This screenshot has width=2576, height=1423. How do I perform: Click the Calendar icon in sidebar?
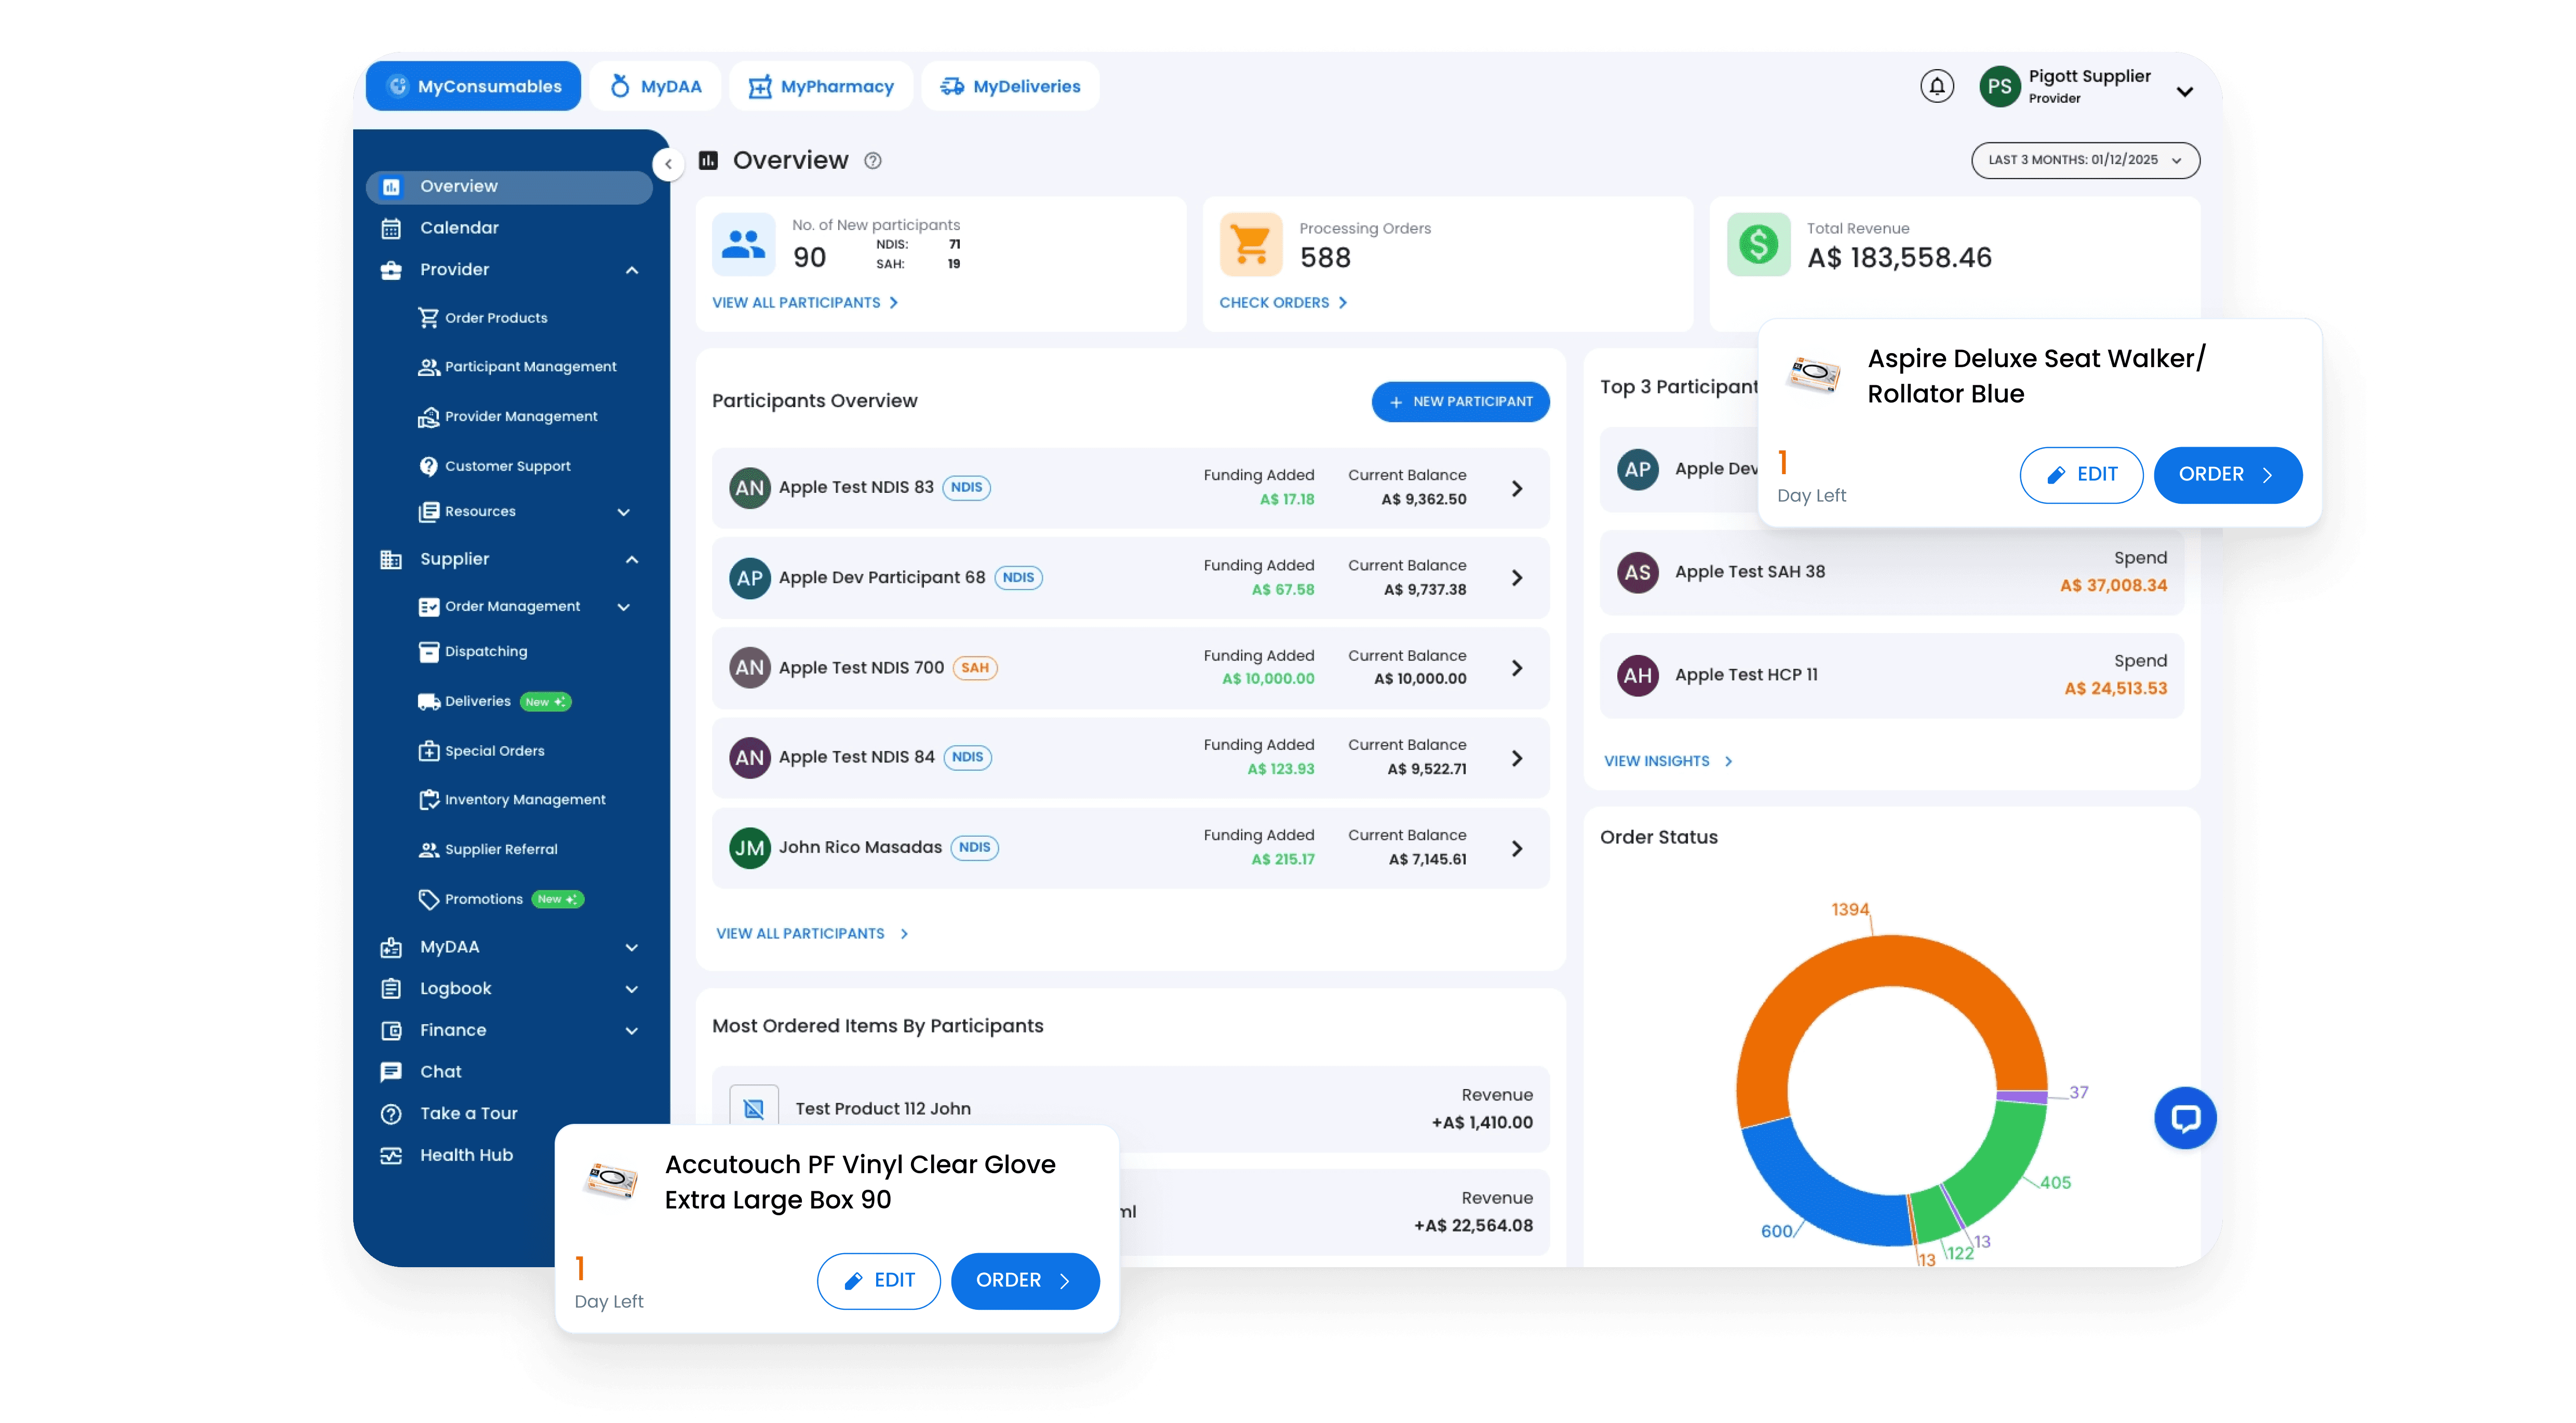point(391,228)
